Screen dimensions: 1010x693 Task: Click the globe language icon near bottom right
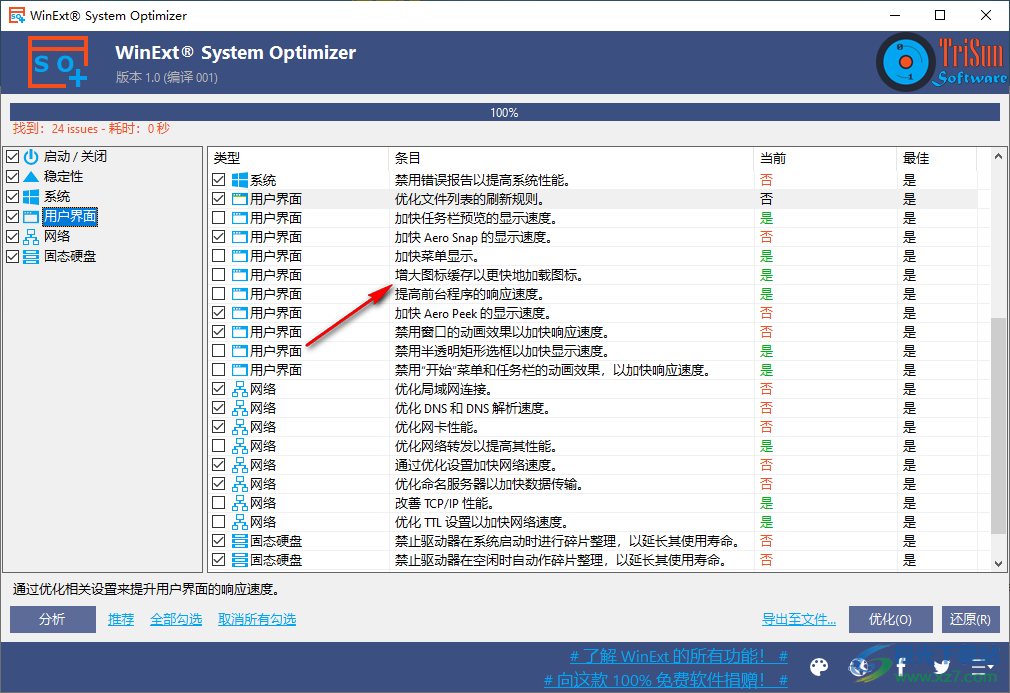(x=859, y=667)
